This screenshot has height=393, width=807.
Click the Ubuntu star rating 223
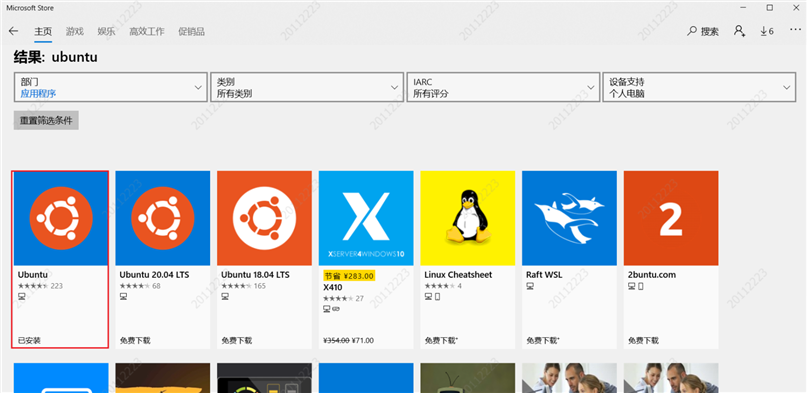(40, 286)
